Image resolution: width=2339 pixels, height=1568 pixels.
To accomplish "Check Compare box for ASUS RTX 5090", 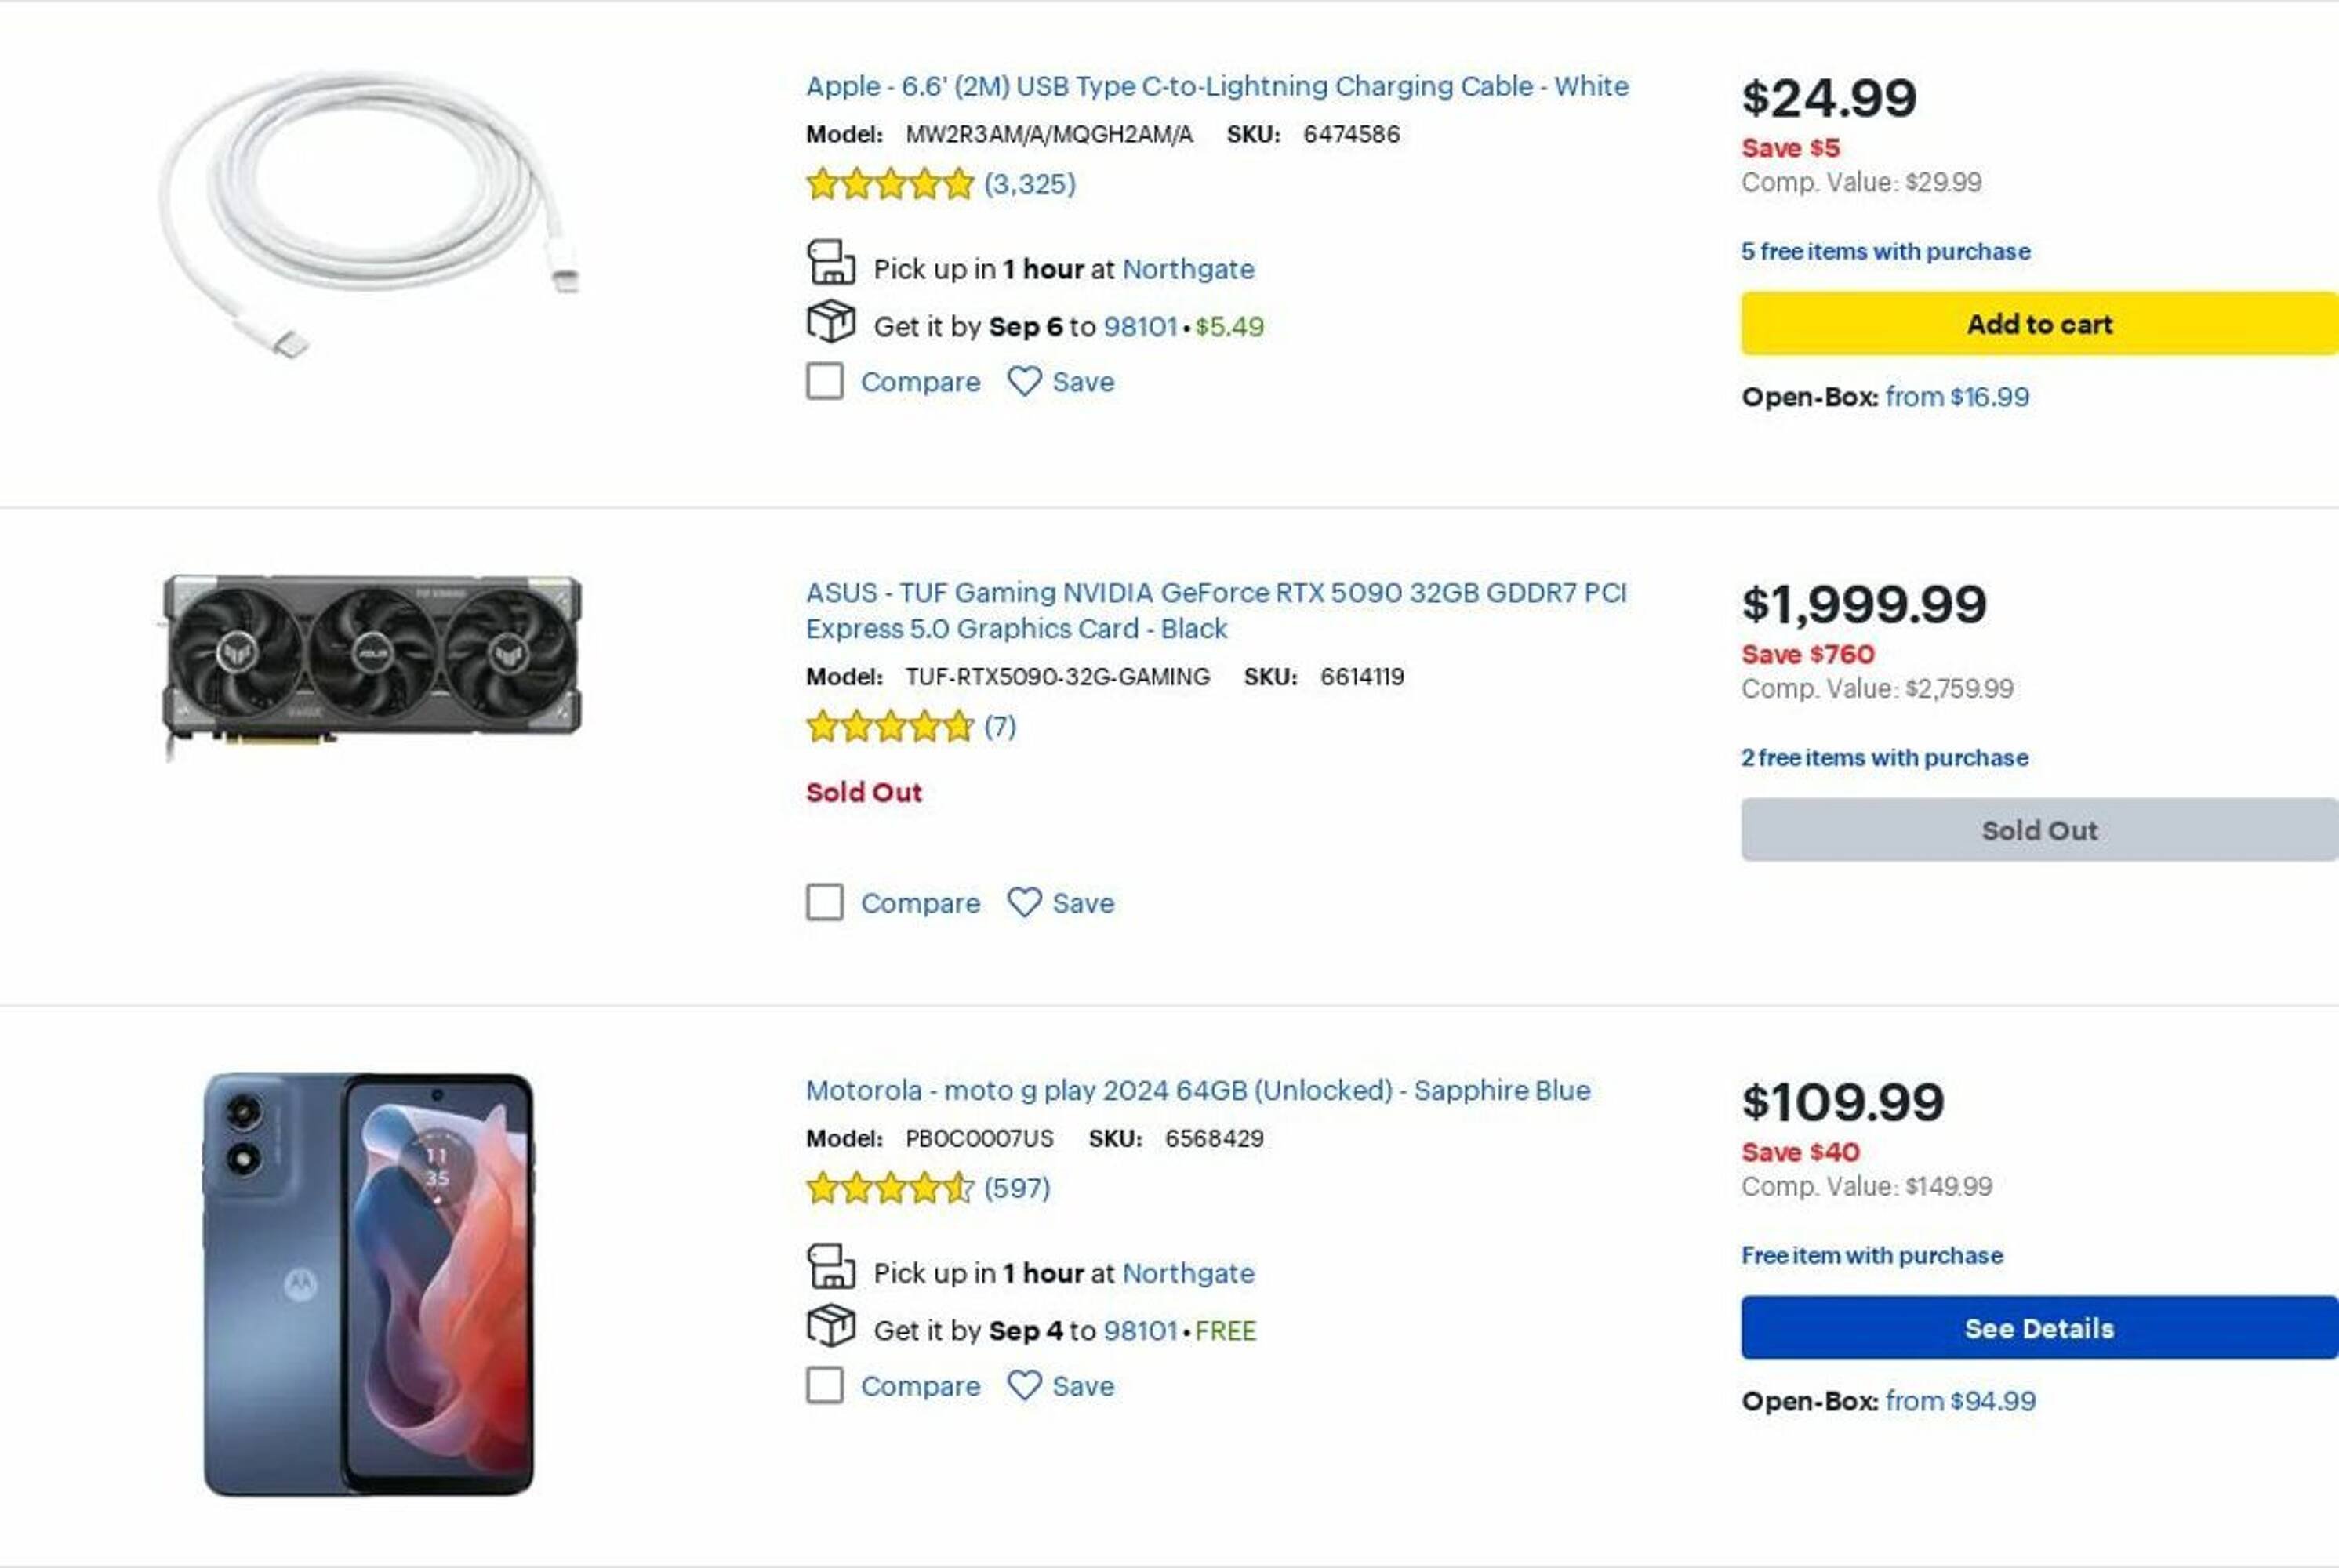I will pos(825,902).
